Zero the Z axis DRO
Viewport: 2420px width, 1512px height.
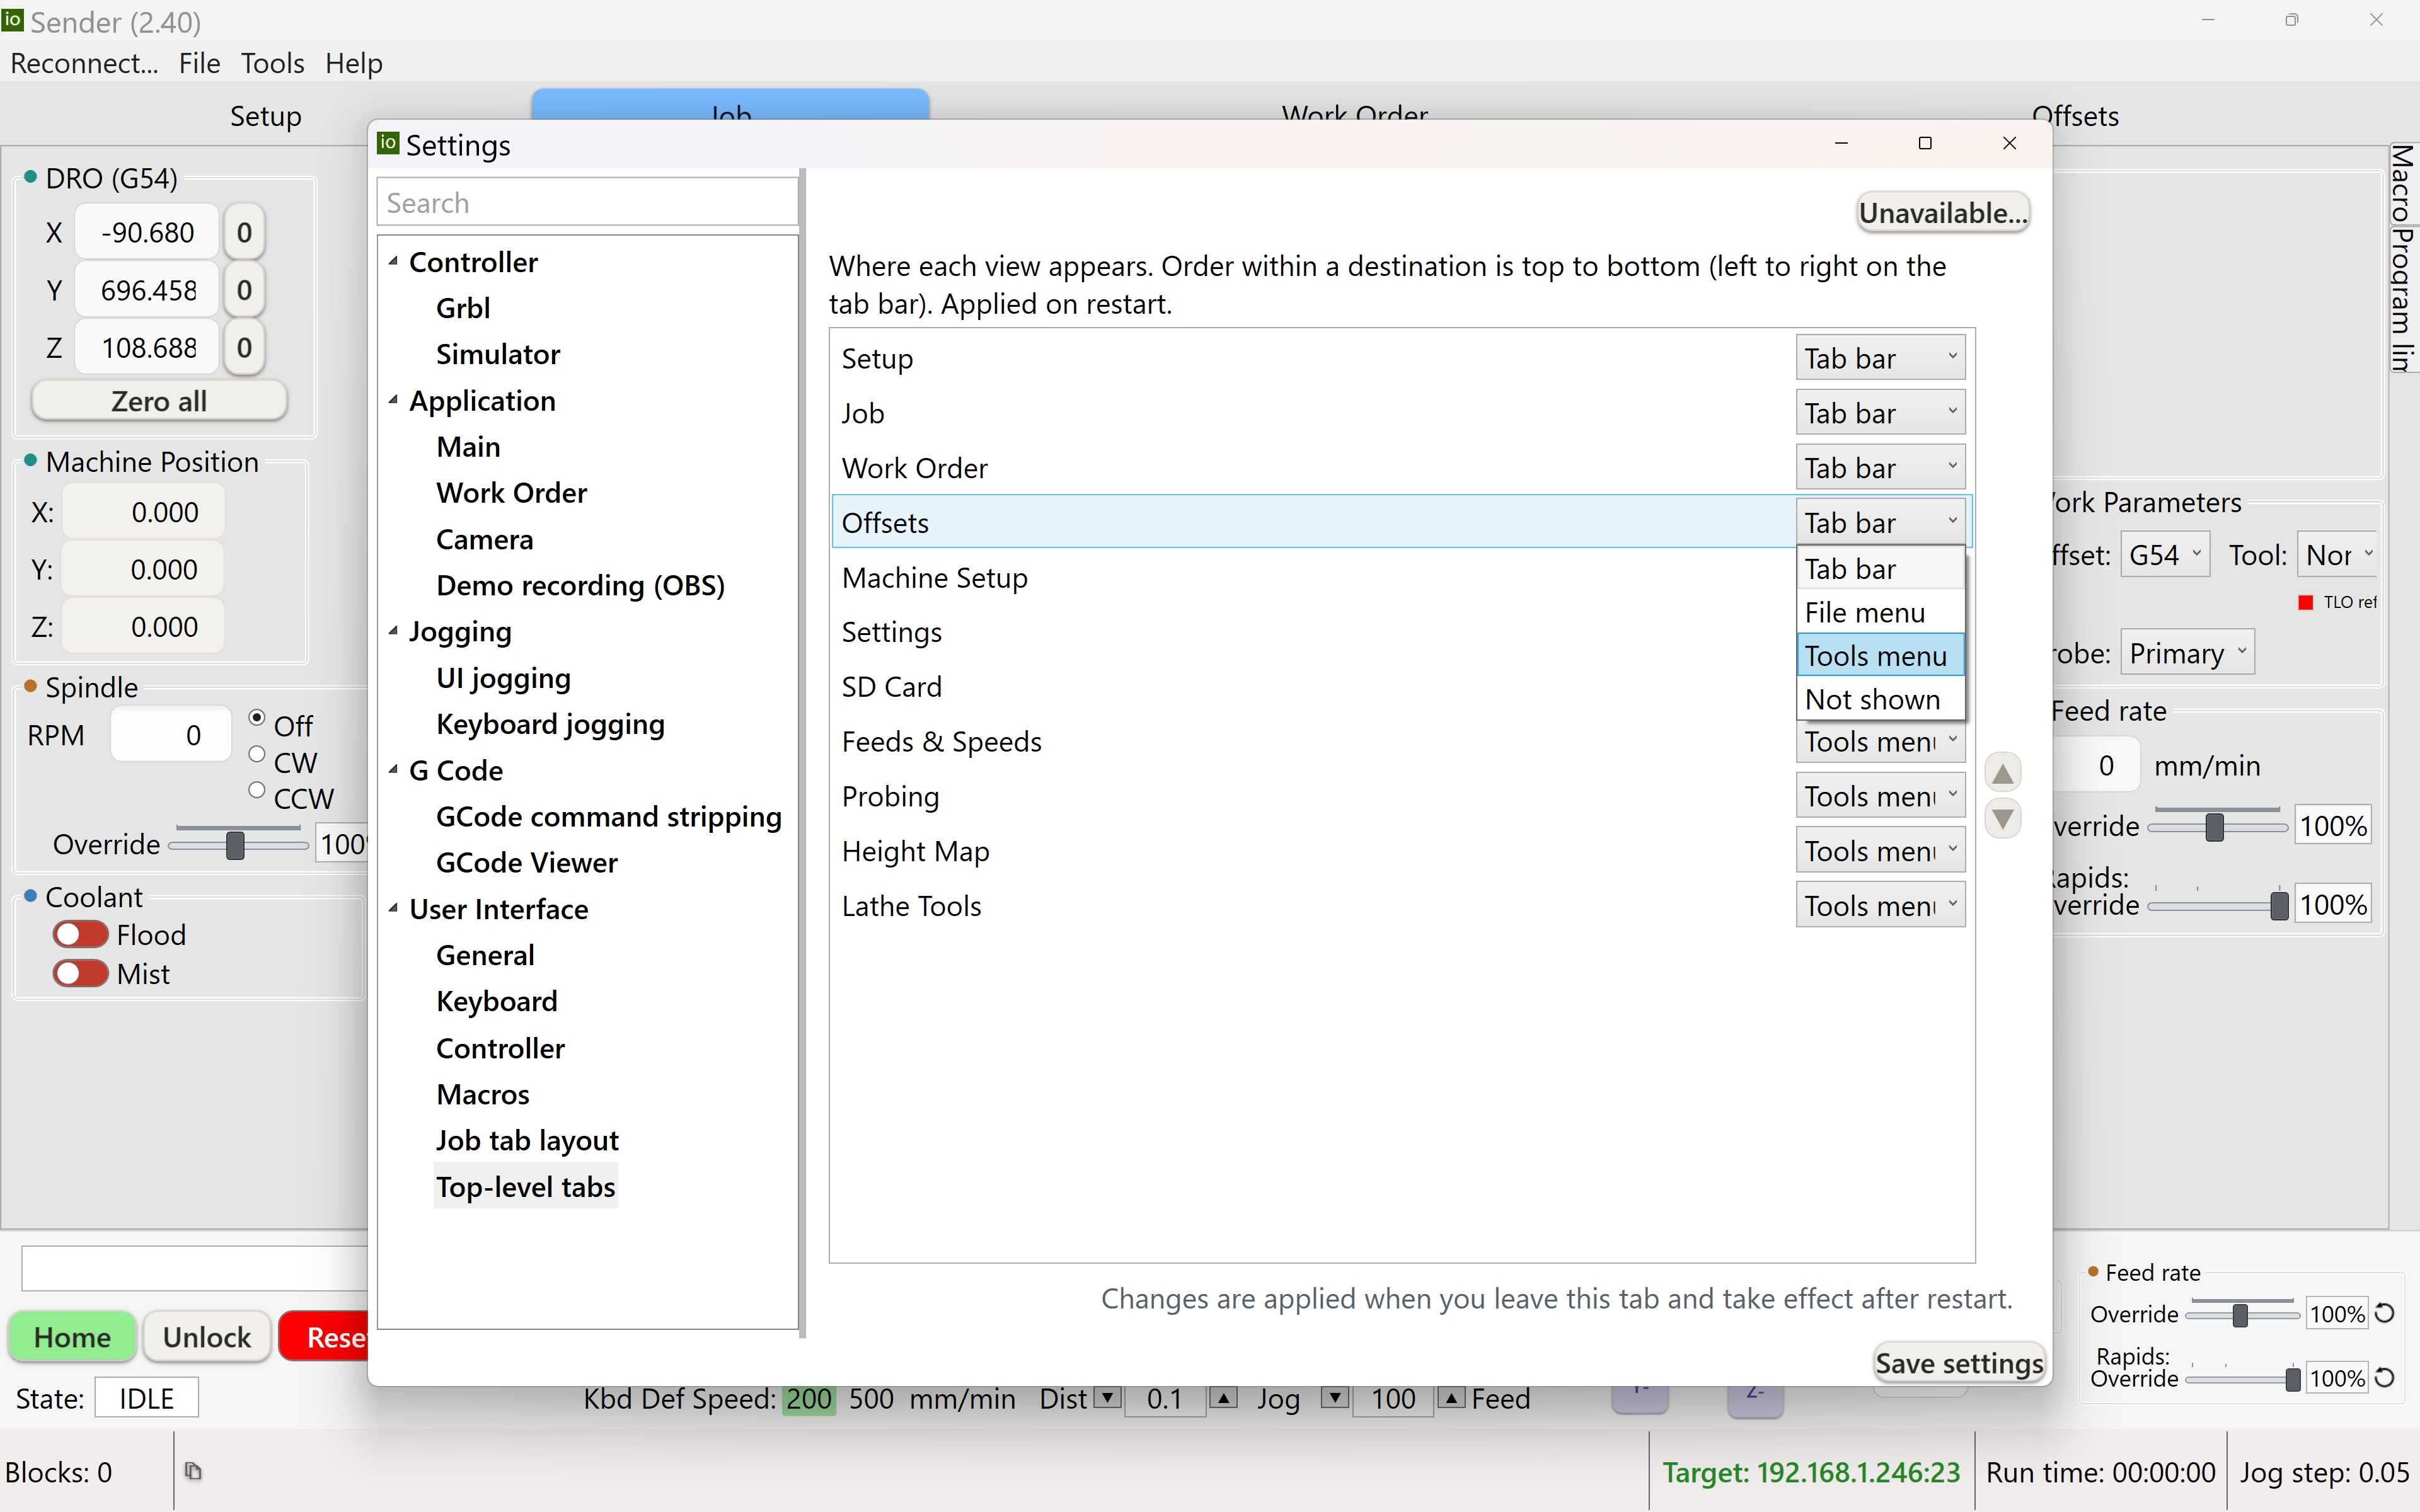pos(244,348)
